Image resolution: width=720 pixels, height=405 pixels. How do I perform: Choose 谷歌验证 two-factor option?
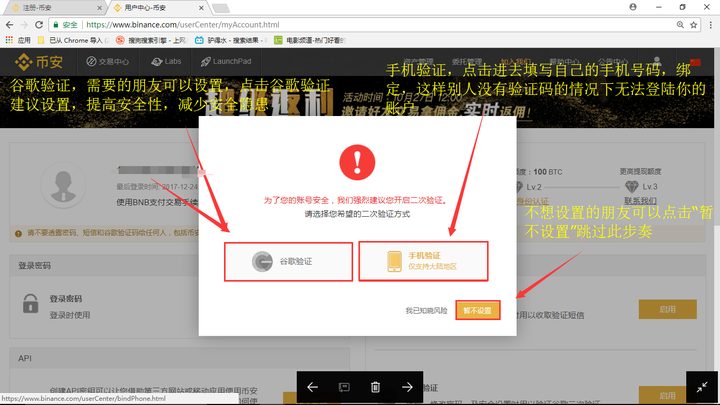tap(288, 262)
